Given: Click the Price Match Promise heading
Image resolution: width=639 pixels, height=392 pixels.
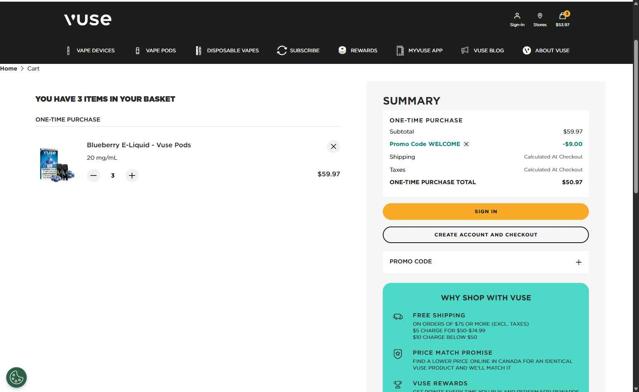Looking at the screenshot, I should click(x=452, y=352).
